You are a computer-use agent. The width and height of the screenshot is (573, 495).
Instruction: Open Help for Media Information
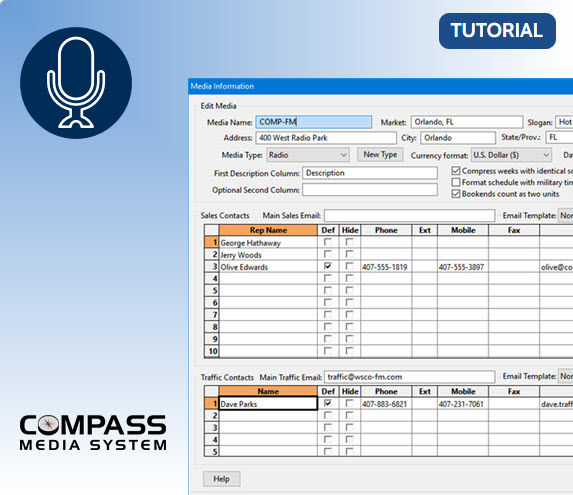(x=221, y=479)
